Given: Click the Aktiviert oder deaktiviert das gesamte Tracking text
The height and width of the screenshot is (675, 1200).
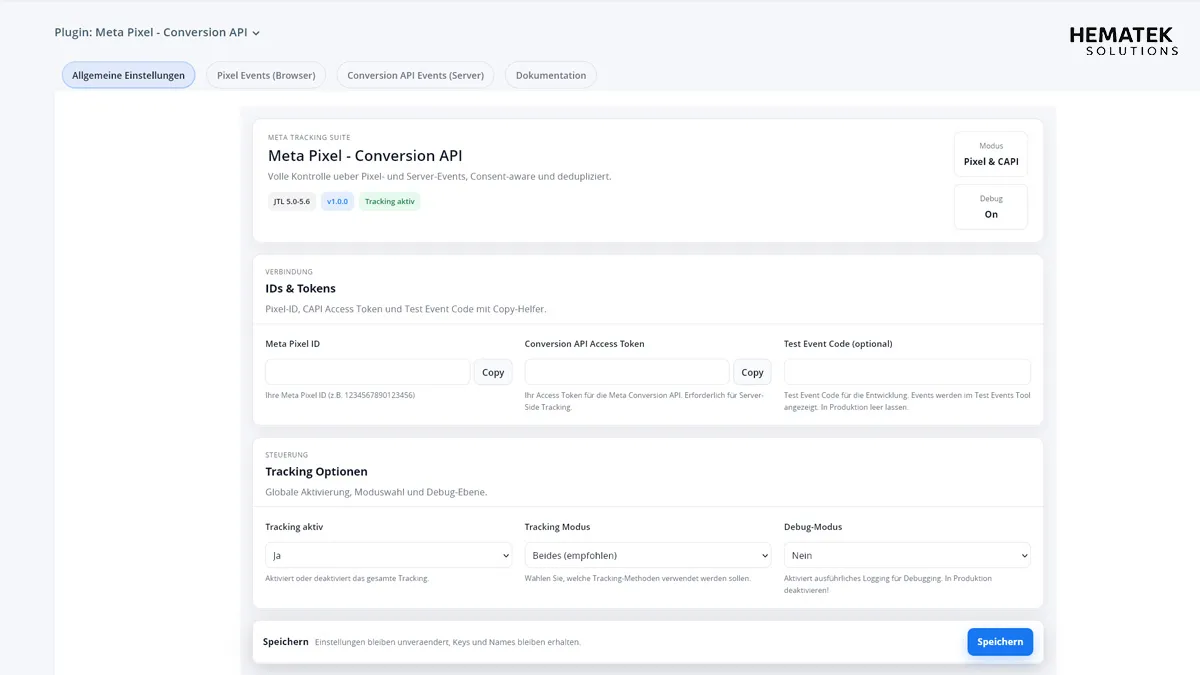Looking at the screenshot, I should pos(347,578).
